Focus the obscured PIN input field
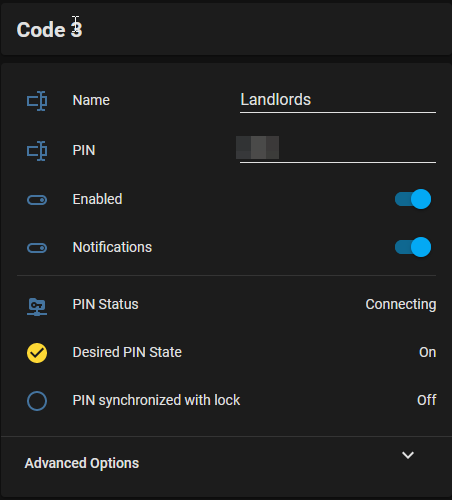Screen dimensions: 452x500 pyautogui.click(x=338, y=149)
